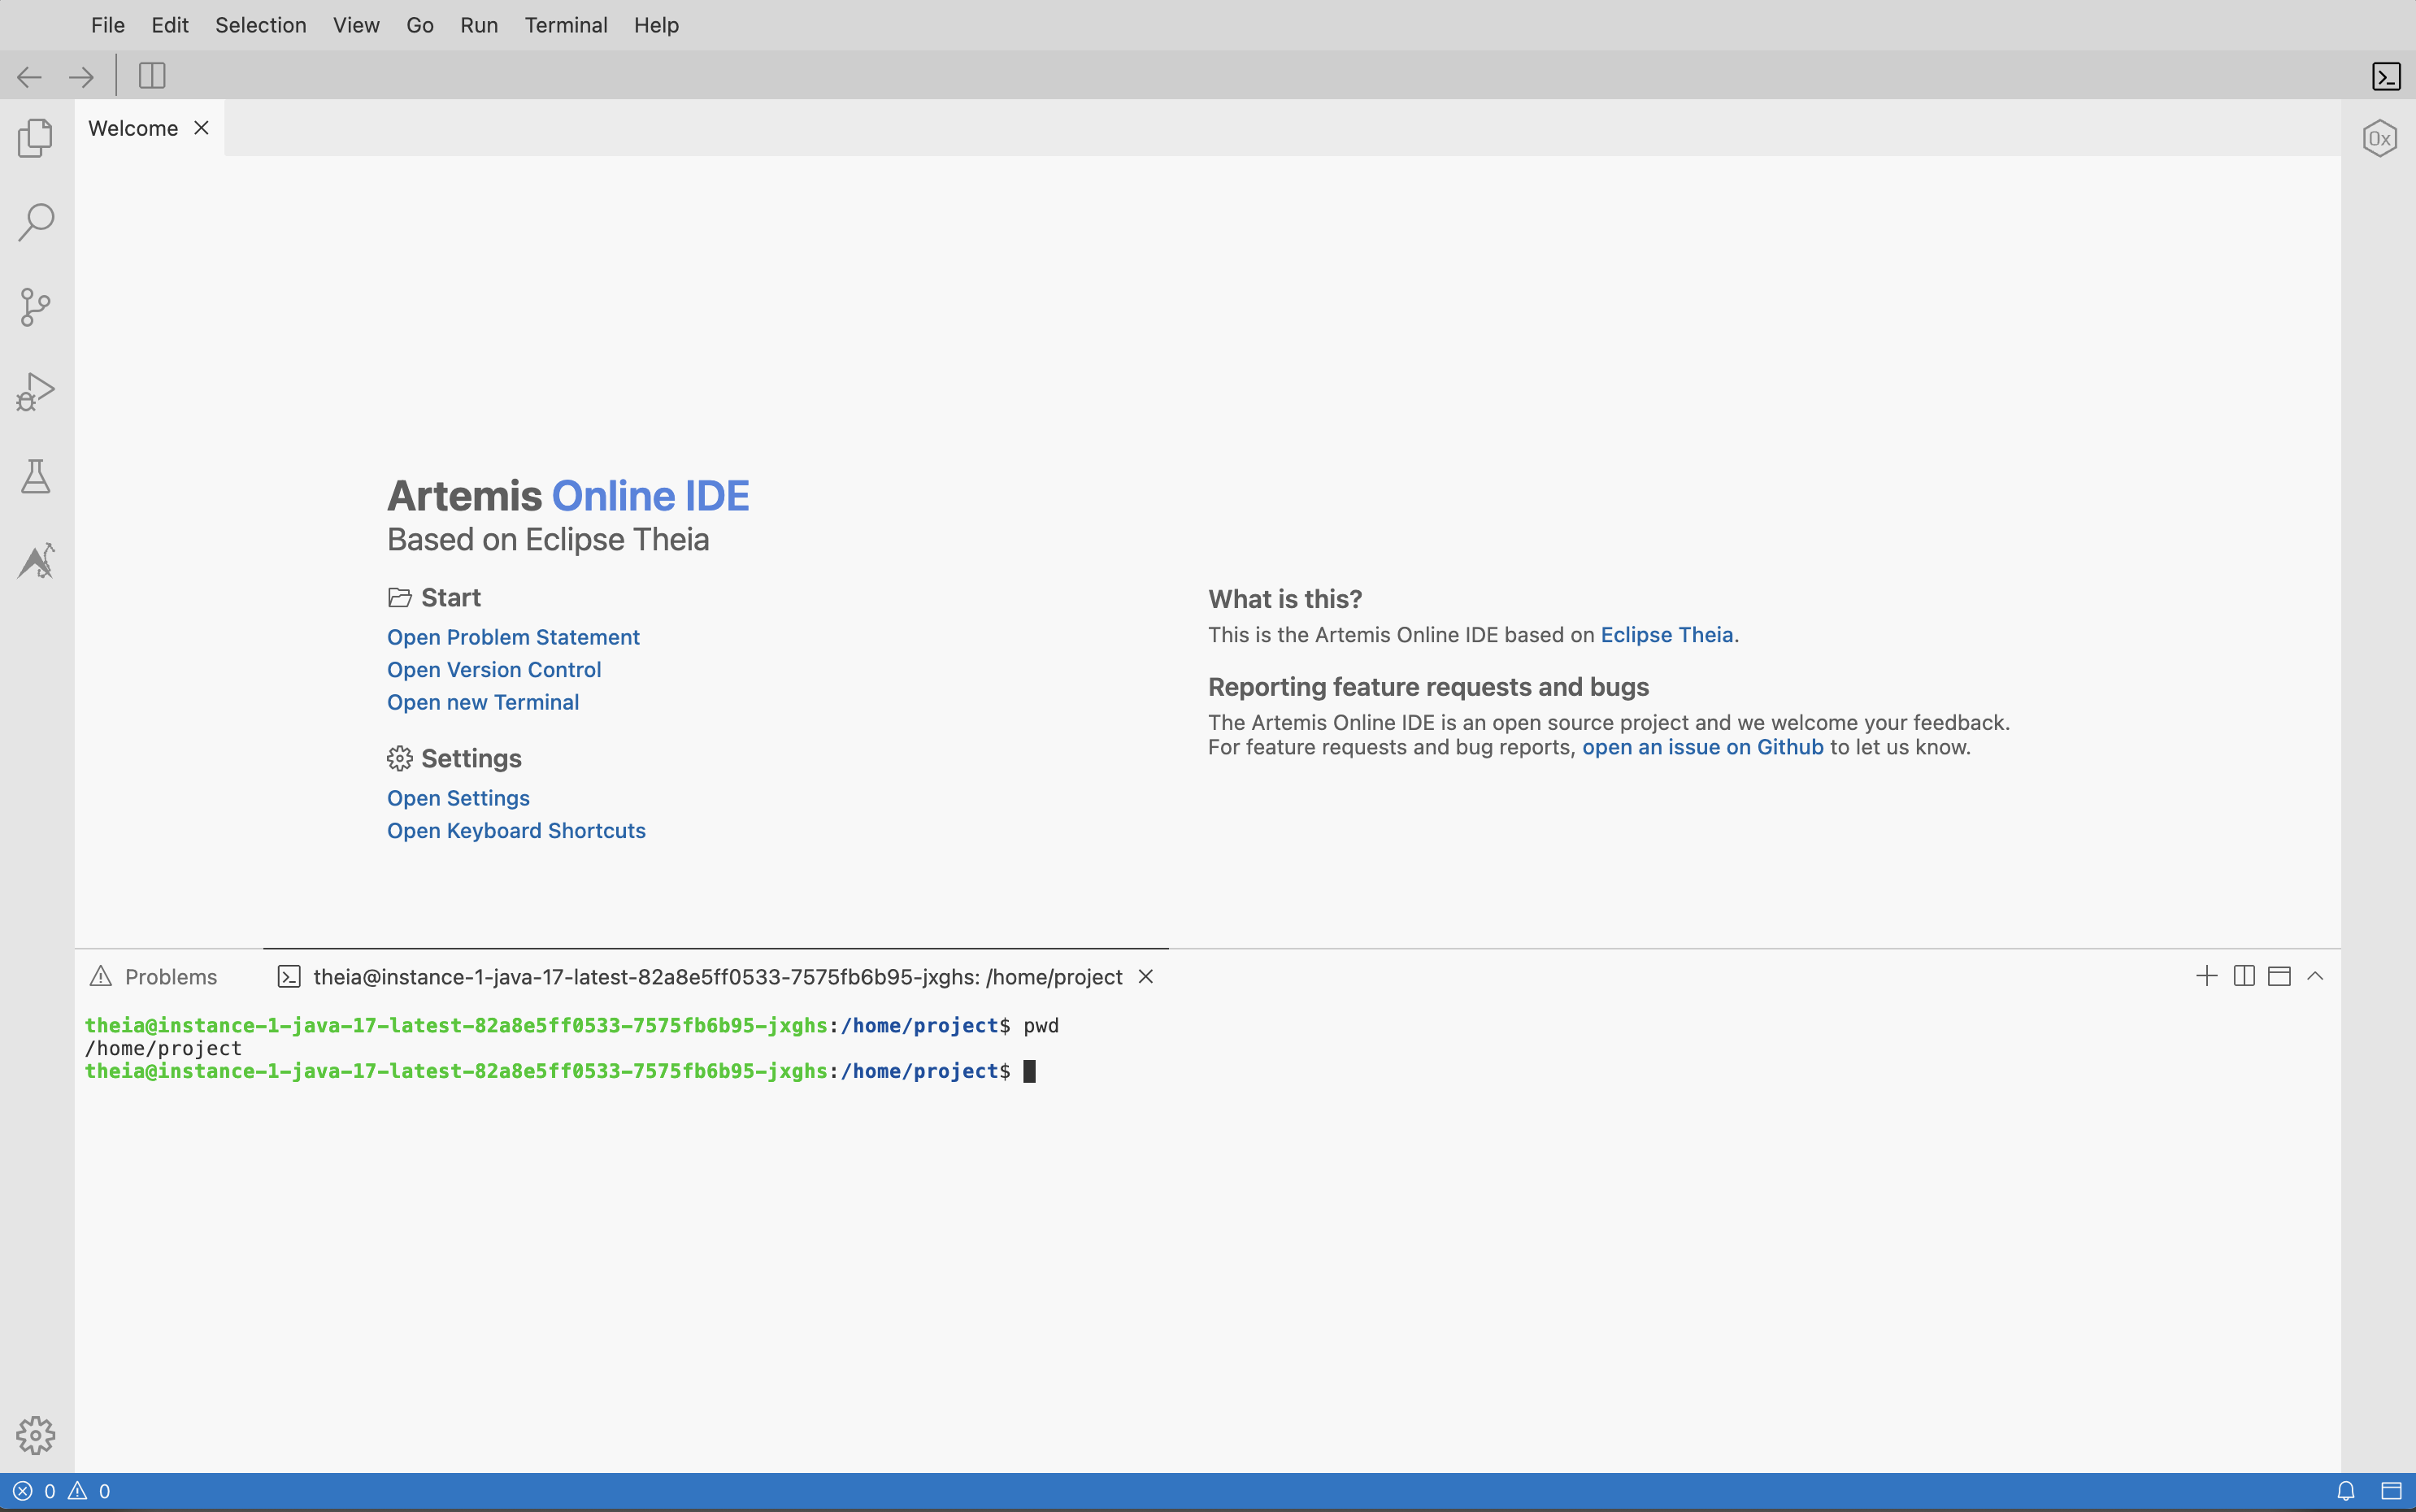Click the /home/project terminal output line

[163, 1048]
